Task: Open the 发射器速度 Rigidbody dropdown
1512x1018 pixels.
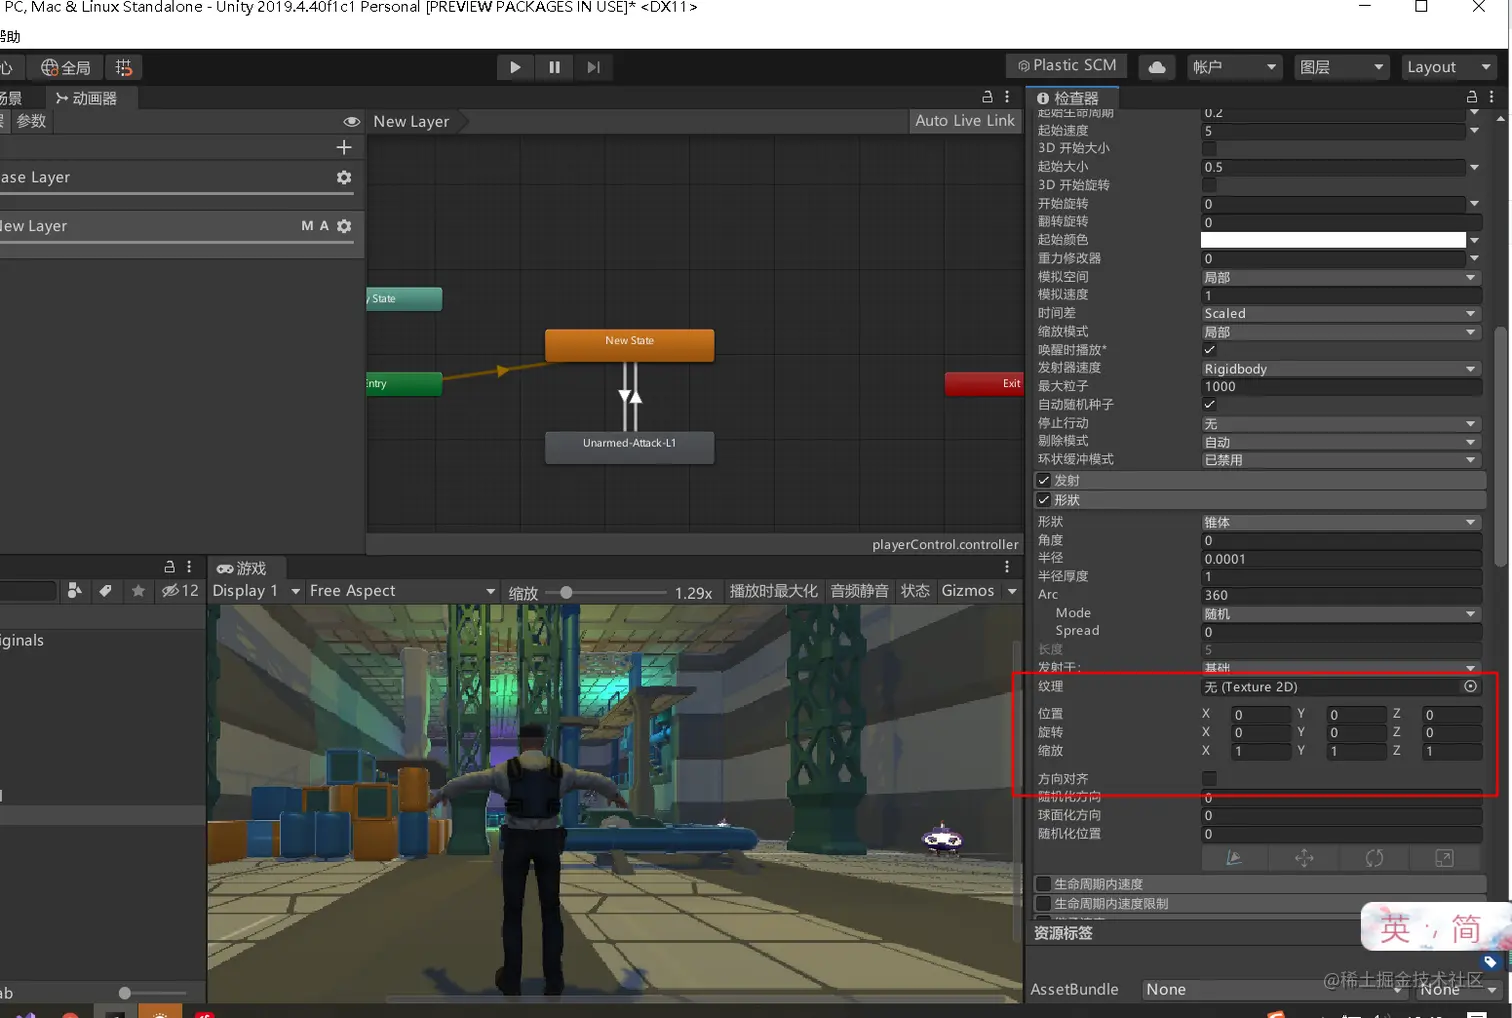Action: [1341, 369]
